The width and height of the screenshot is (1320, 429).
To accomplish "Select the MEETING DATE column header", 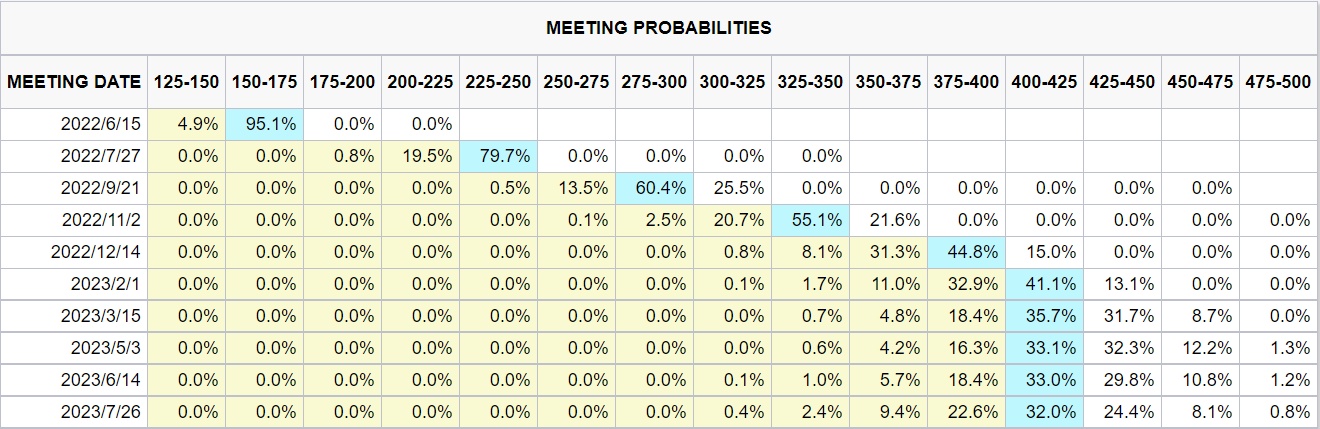I will click(74, 82).
